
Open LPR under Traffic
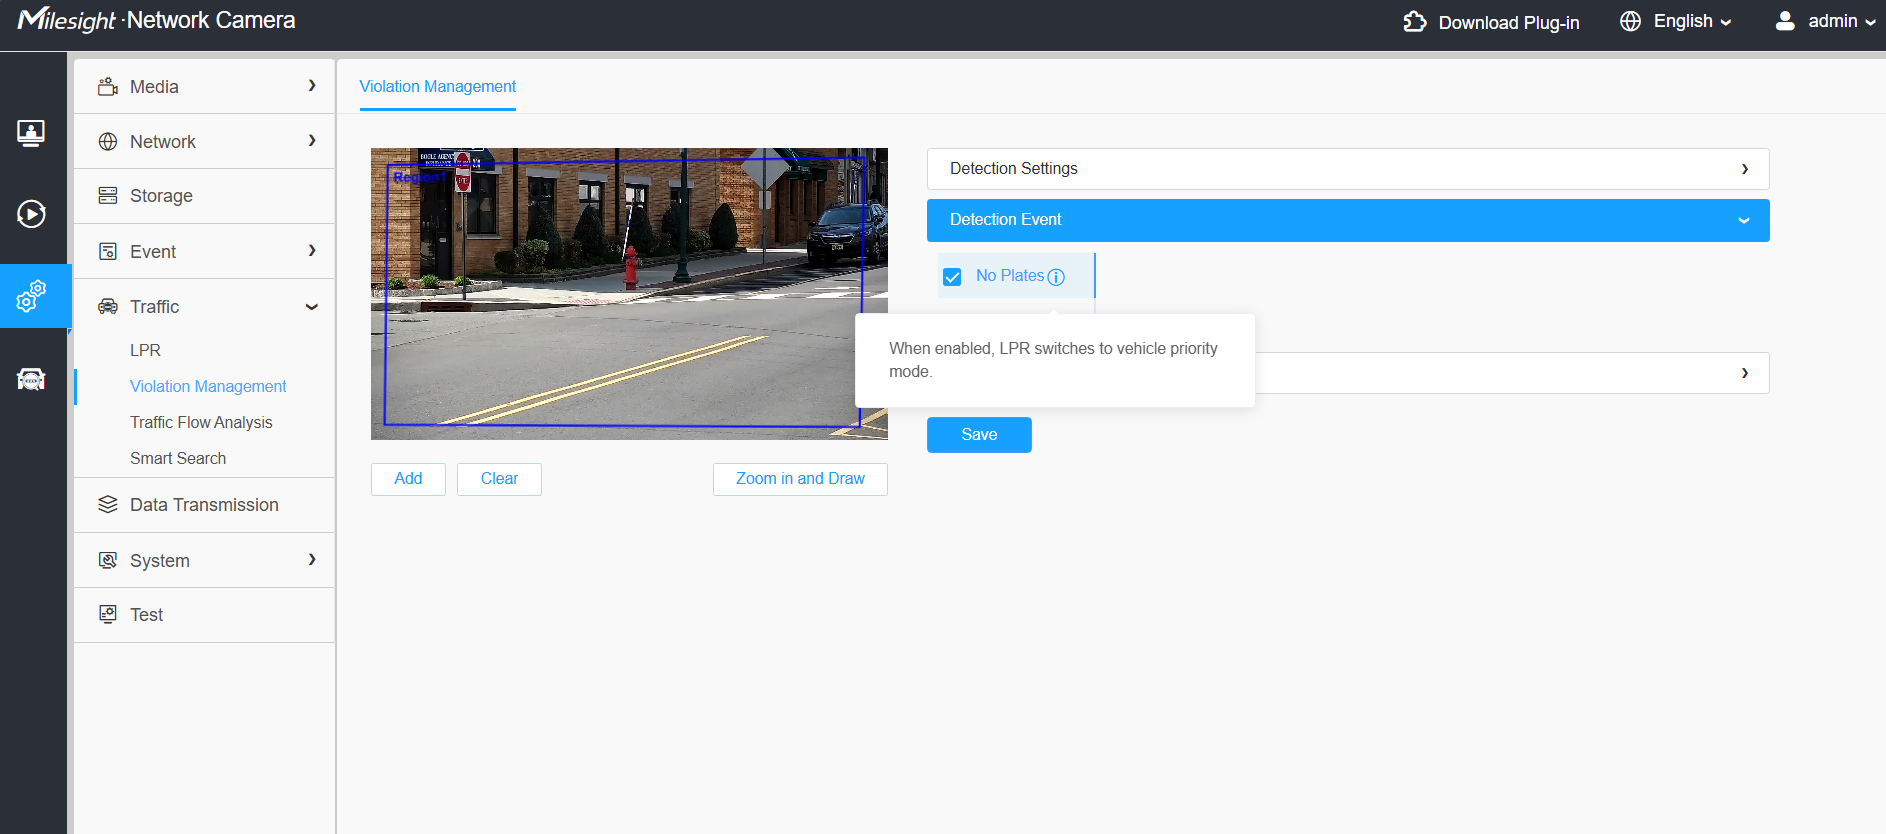pos(145,350)
